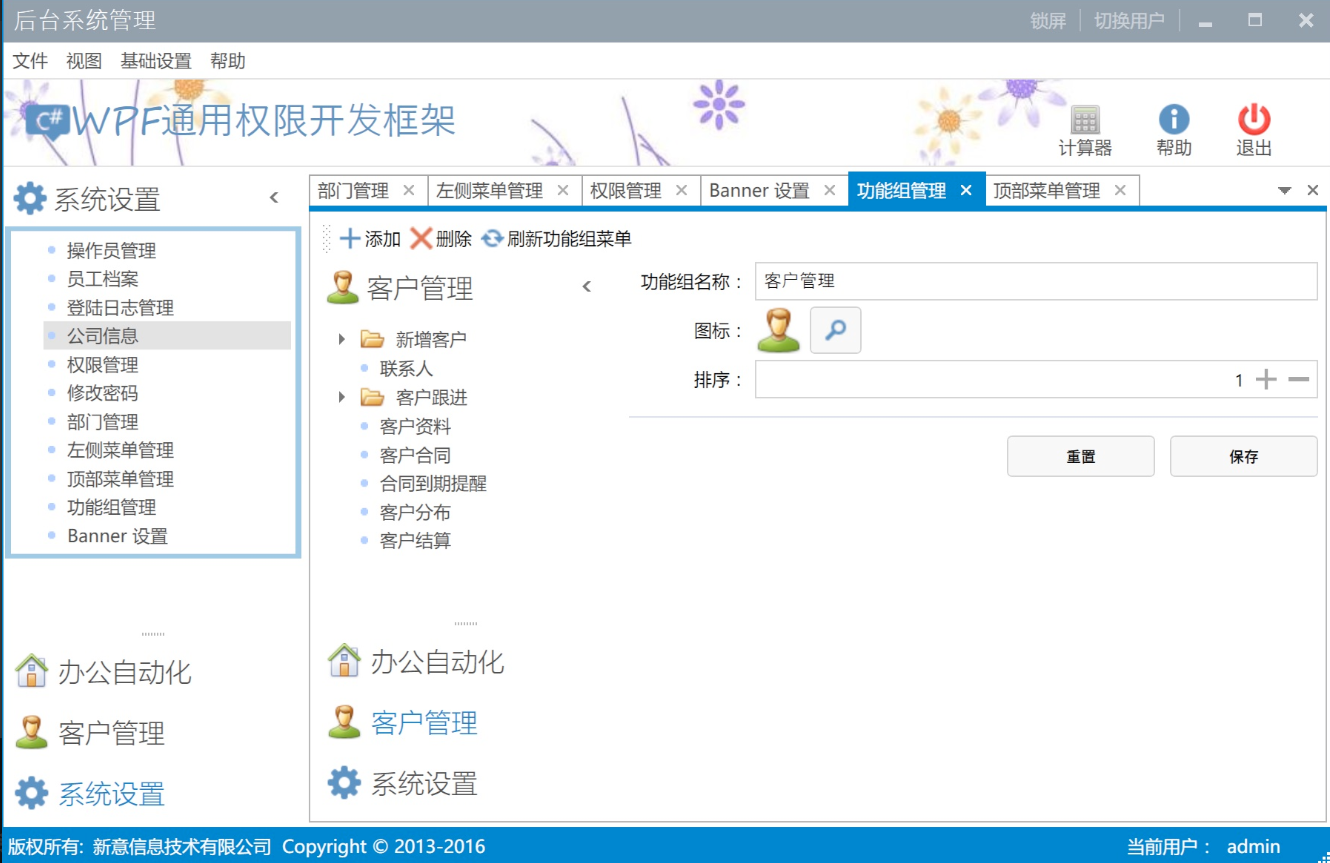Select 功能组管理 in sidebar list
Viewport: 1330px width, 863px height.
pyautogui.click(x=111, y=507)
